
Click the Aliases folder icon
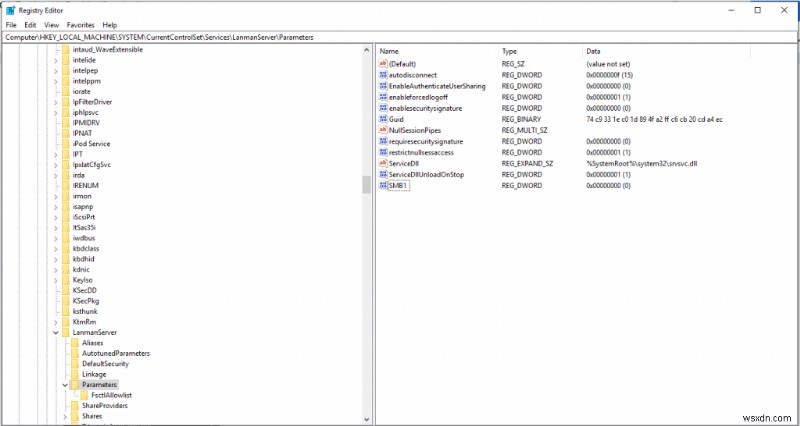click(x=74, y=343)
